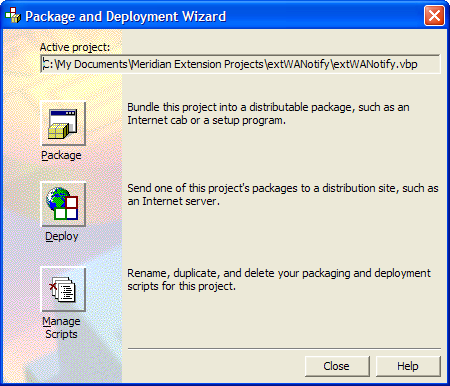Screen dimensions: 450x386
Task: Click the 'Package and Deployment Wizard' title text
Action: click(126, 16)
